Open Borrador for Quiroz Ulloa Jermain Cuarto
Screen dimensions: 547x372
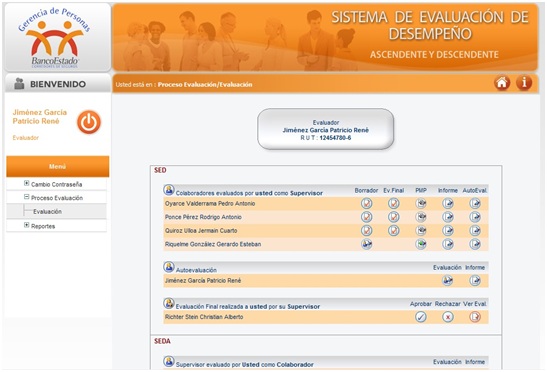tap(366, 231)
